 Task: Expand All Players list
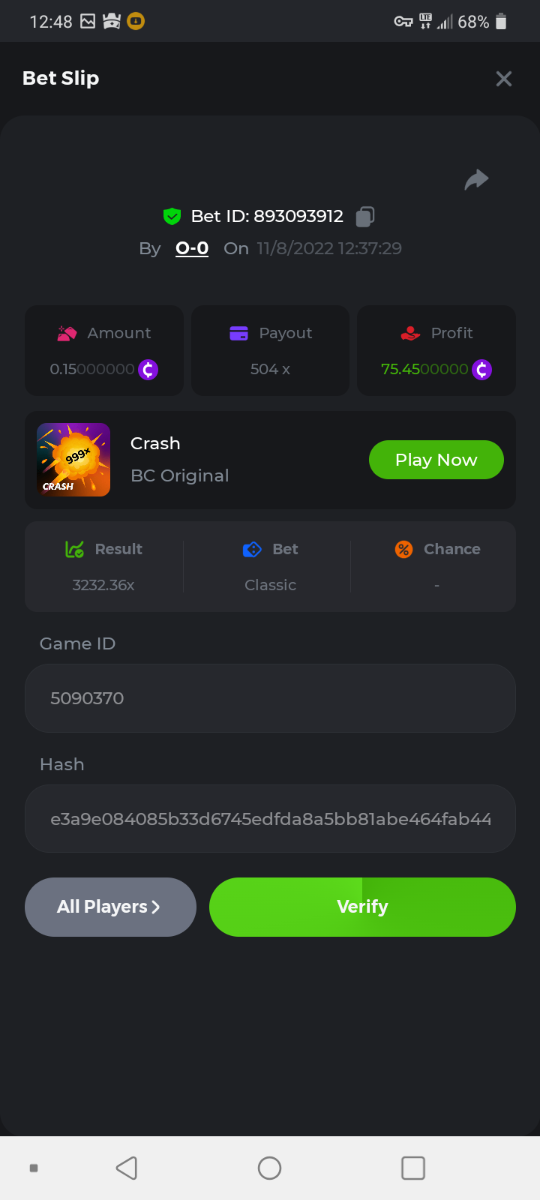[110, 907]
